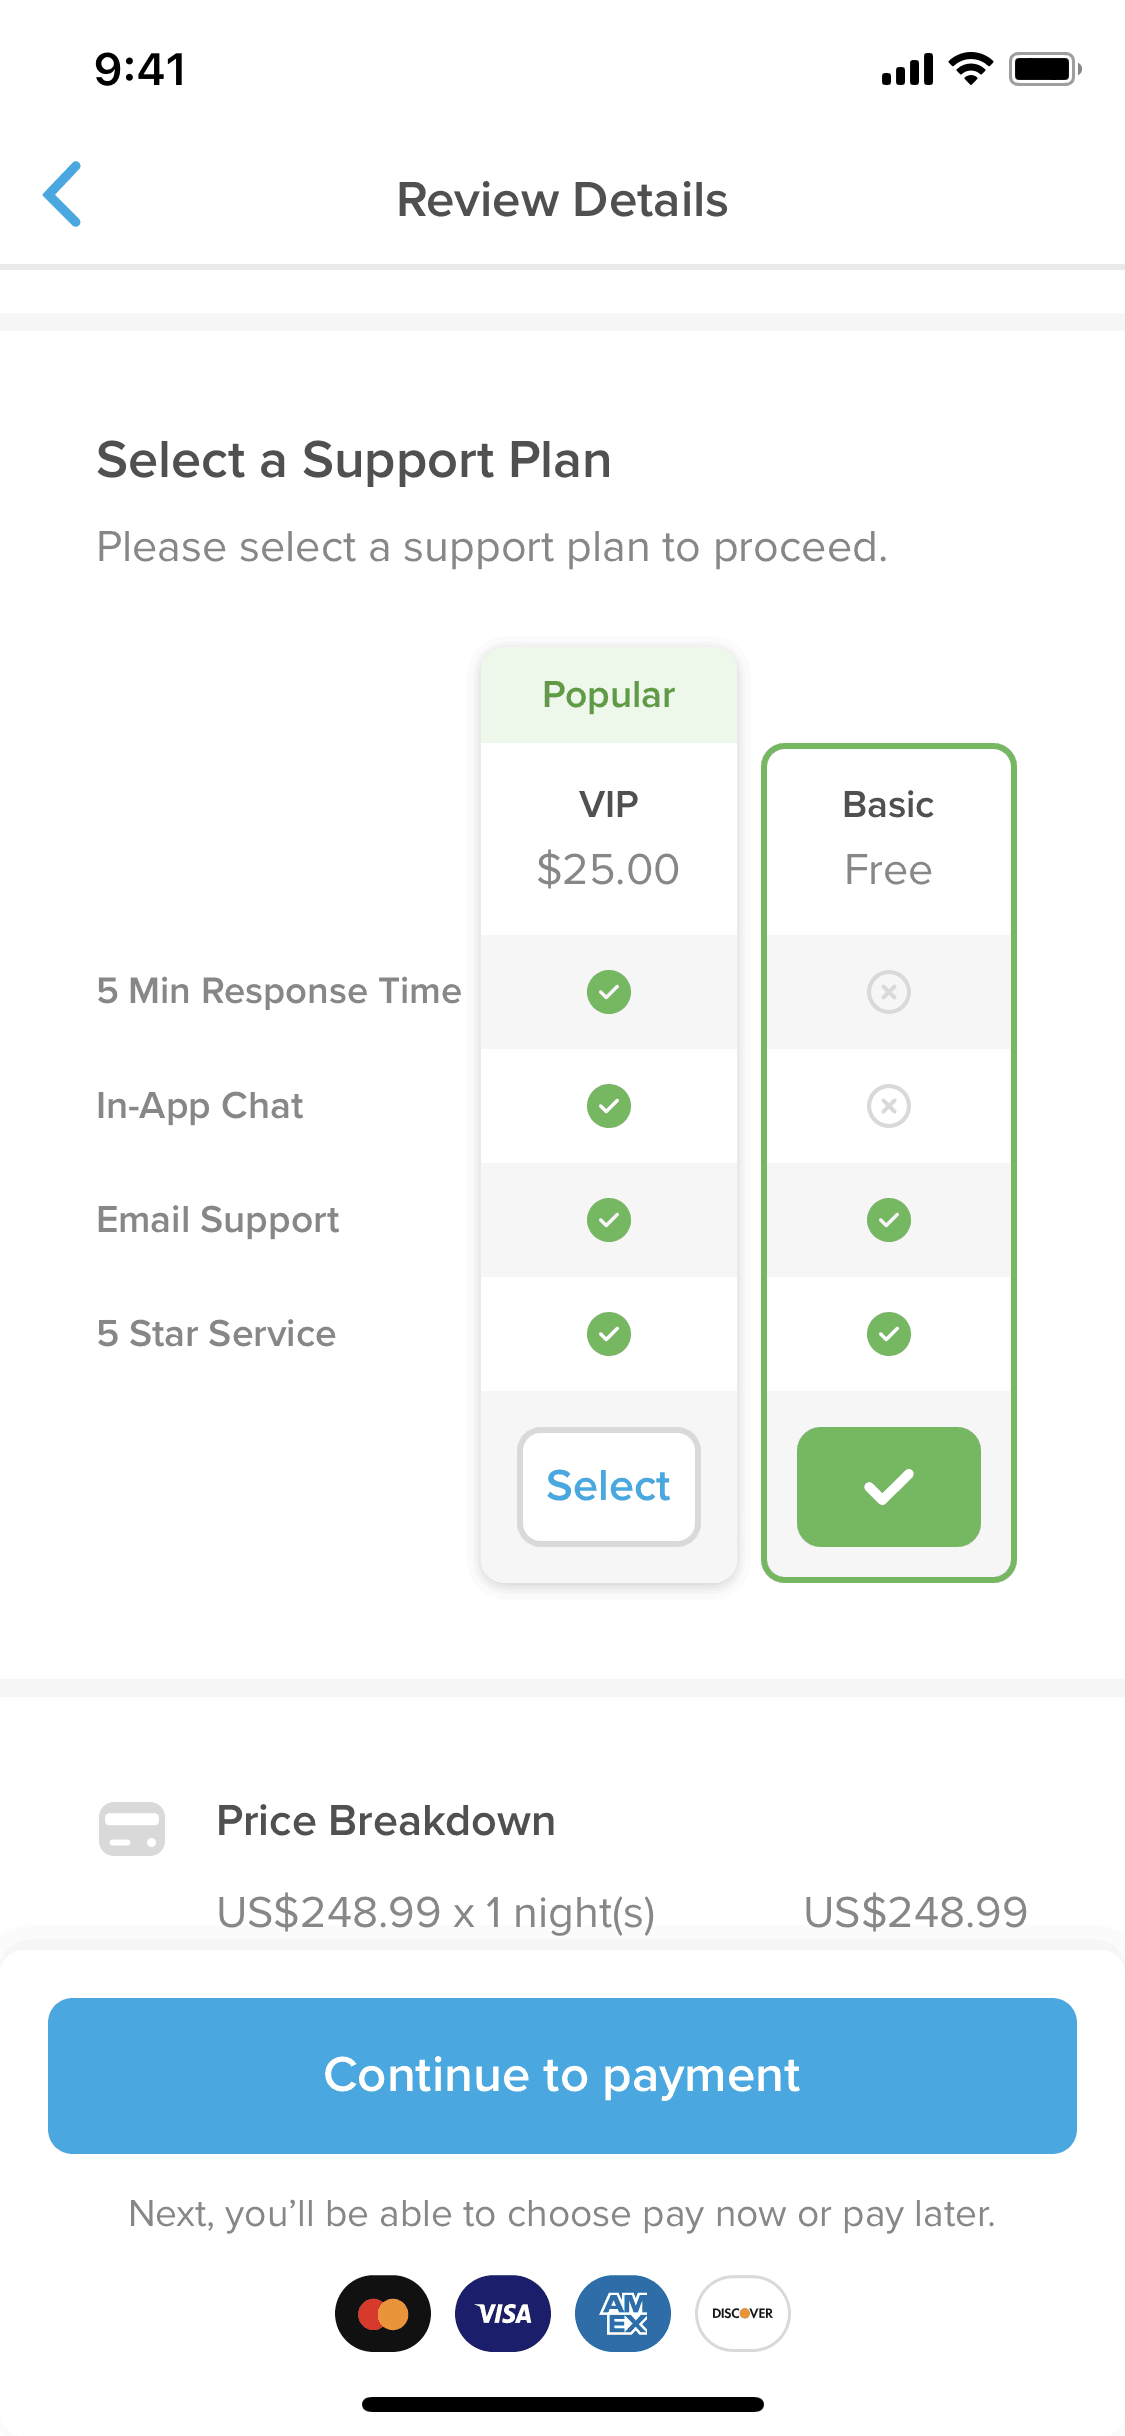This screenshot has width=1125, height=2436.
Task: Click Basic 5 Min Response unavailable icon
Action: pyautogui.click(x=889, y=992)
